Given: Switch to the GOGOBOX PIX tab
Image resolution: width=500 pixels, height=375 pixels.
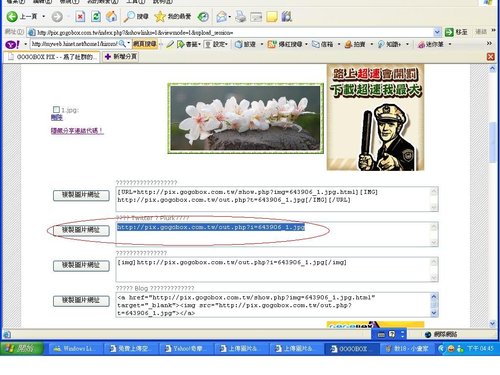Looking at the screenshot, I should tap(52, 57).
